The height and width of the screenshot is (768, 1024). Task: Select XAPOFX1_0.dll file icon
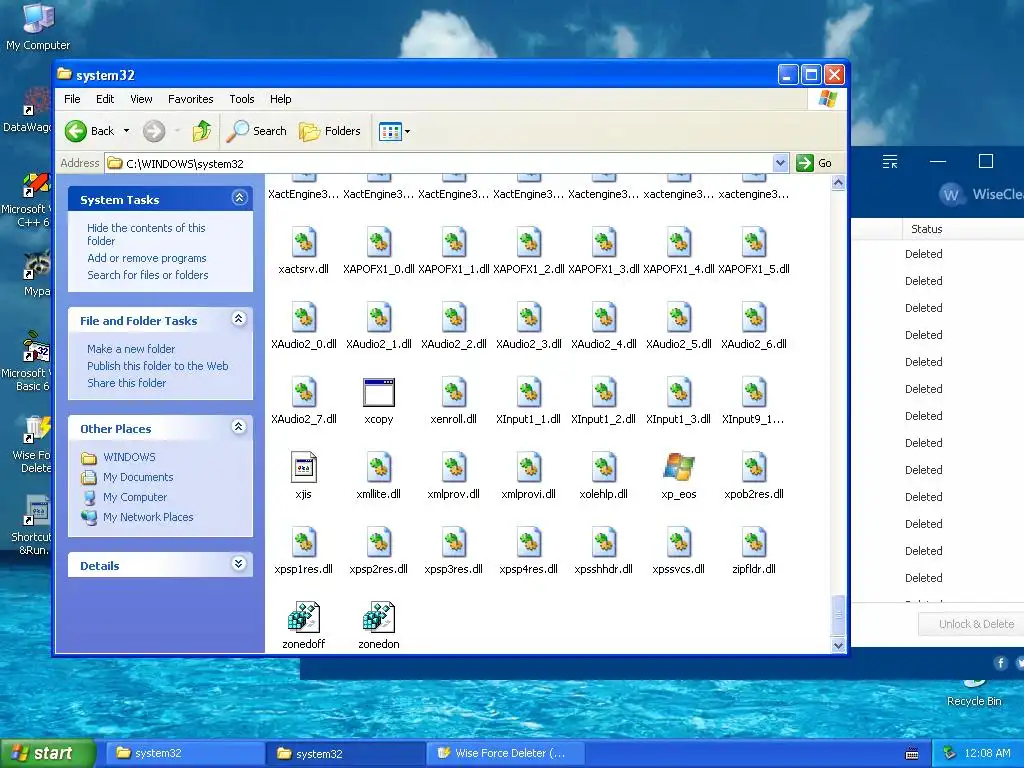[x=379, y=242]
